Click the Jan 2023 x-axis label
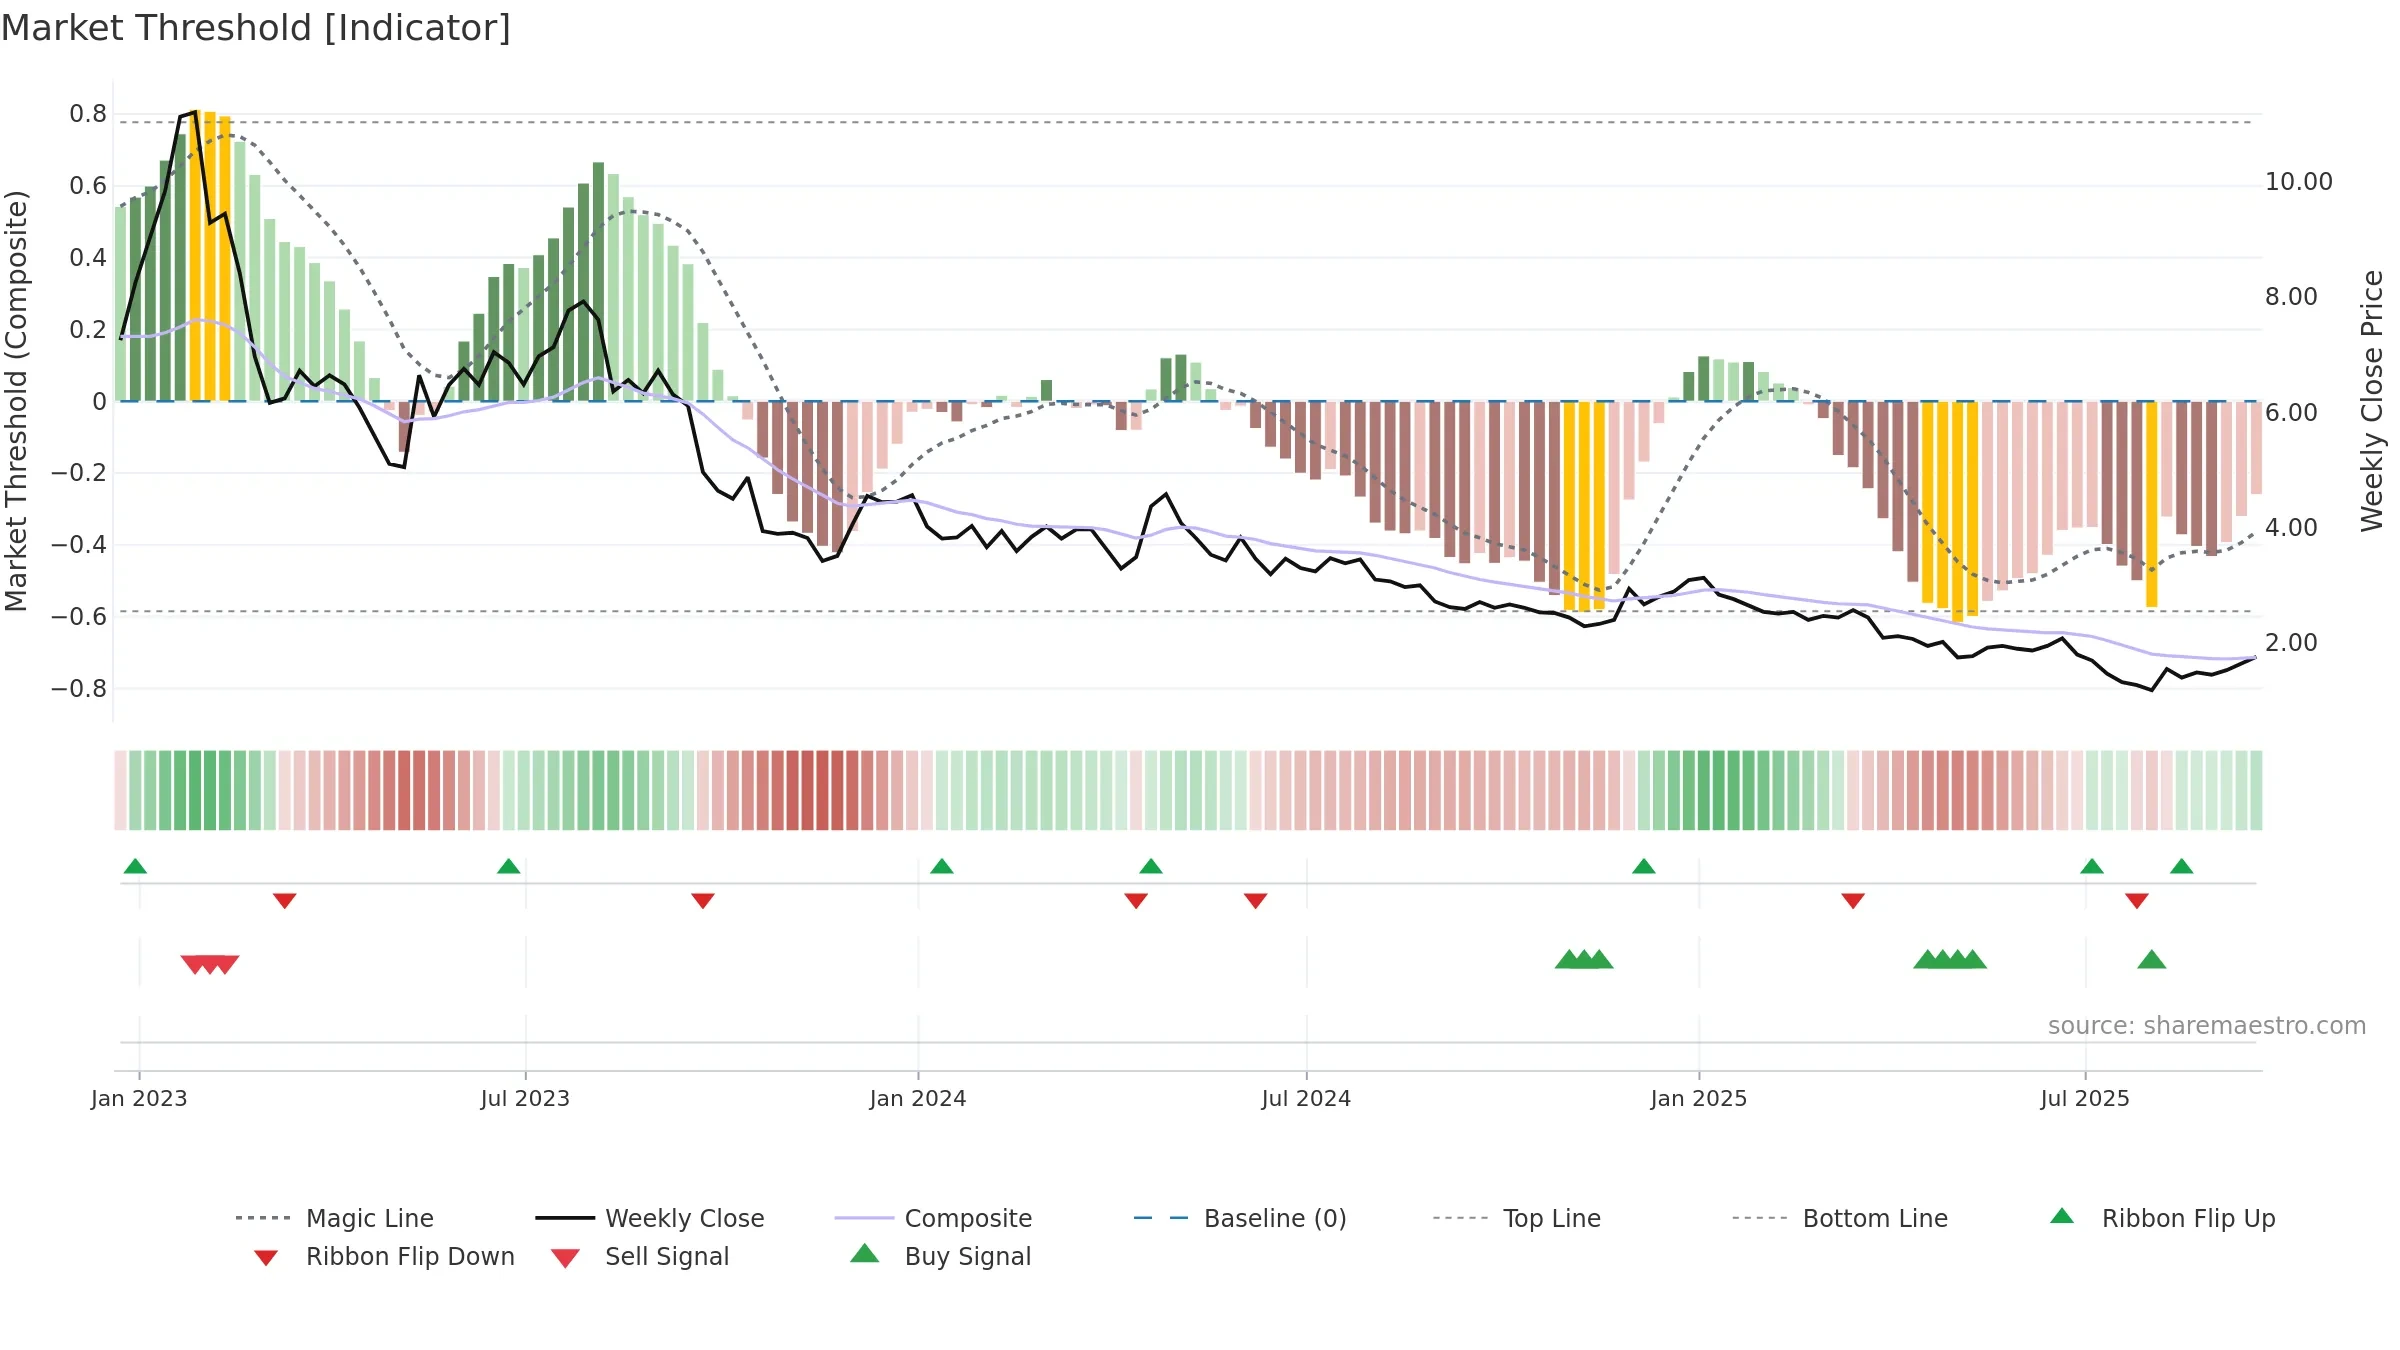The width and height of the screenshot is (2400, 1350). [x=139, y=1098]
